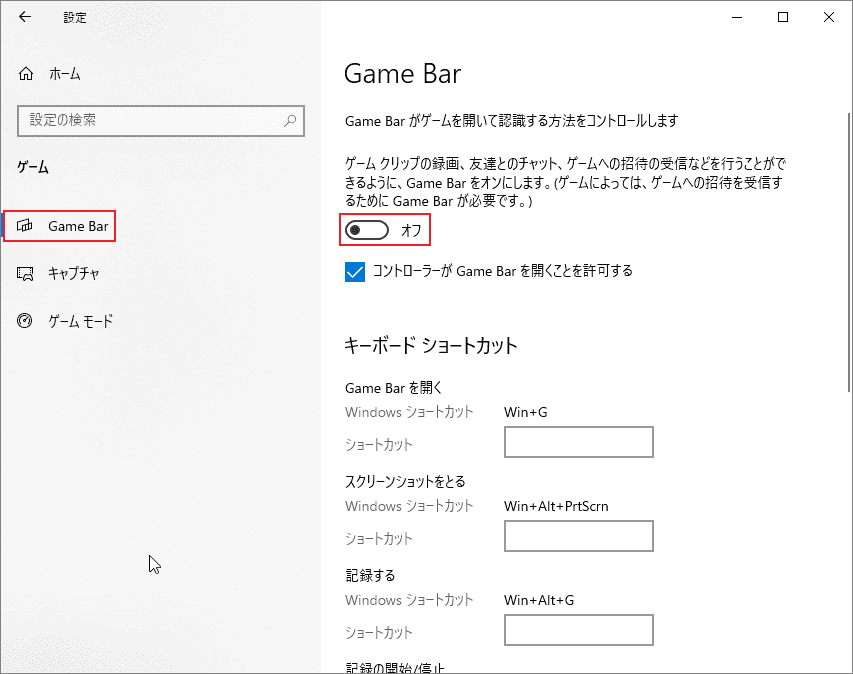853x674 pixels.
Task: Click the キャプチャ capture icon
Action: (x=25, y=273)
